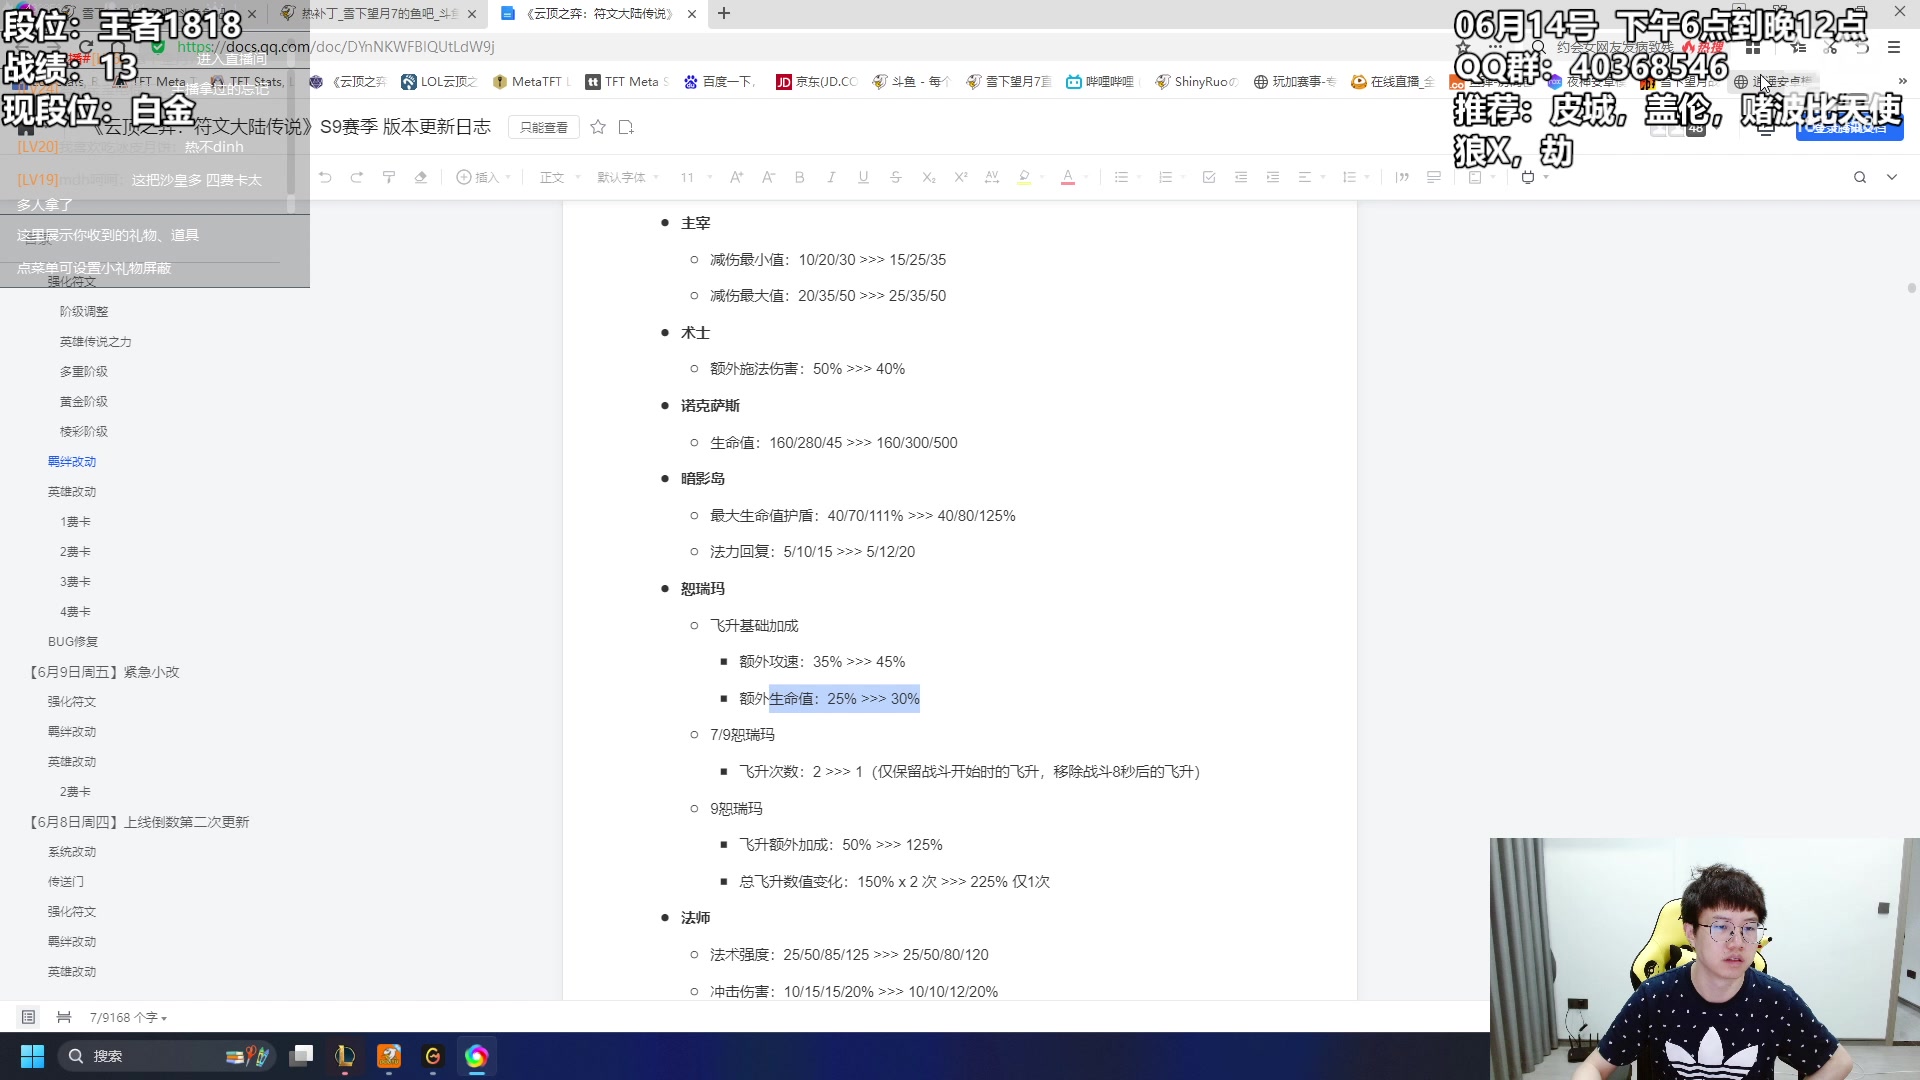1920x1080 pixels.
Task: Open the 百度一下 bookmark
Action: (x=719, y=82)
